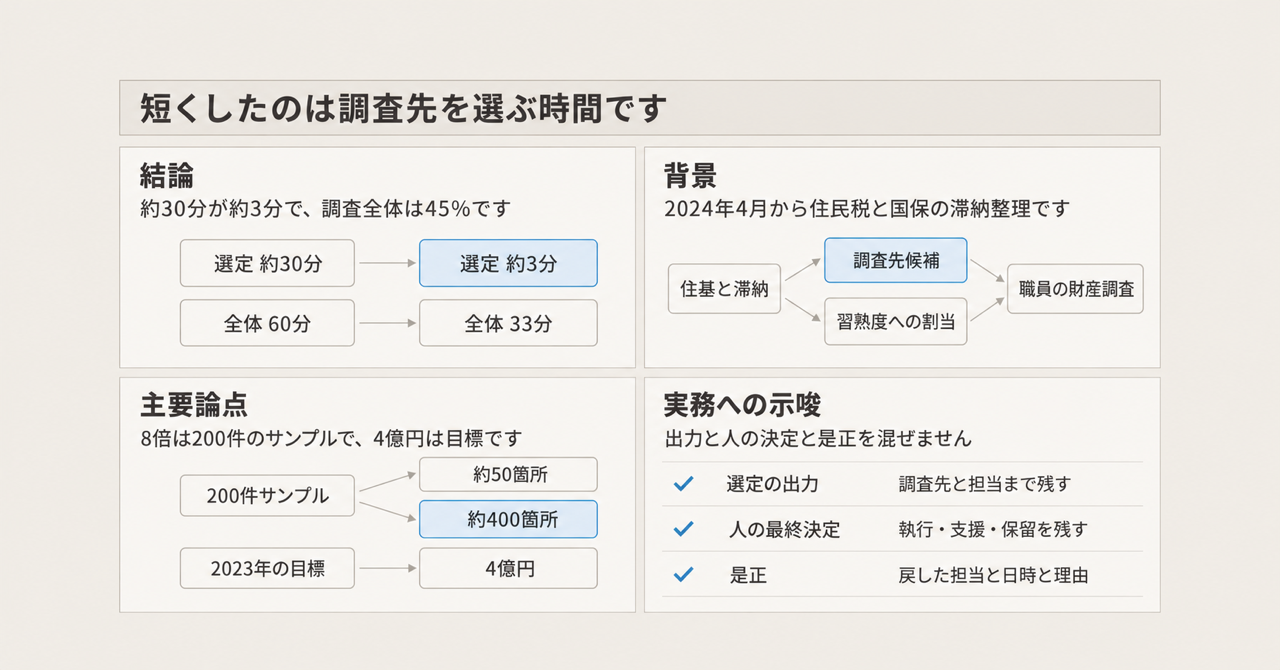Image resolution: width=1280 pixels, height=670 pixels.
Task: Select the 選定 約30分 box
Action: tap(268, 263)
